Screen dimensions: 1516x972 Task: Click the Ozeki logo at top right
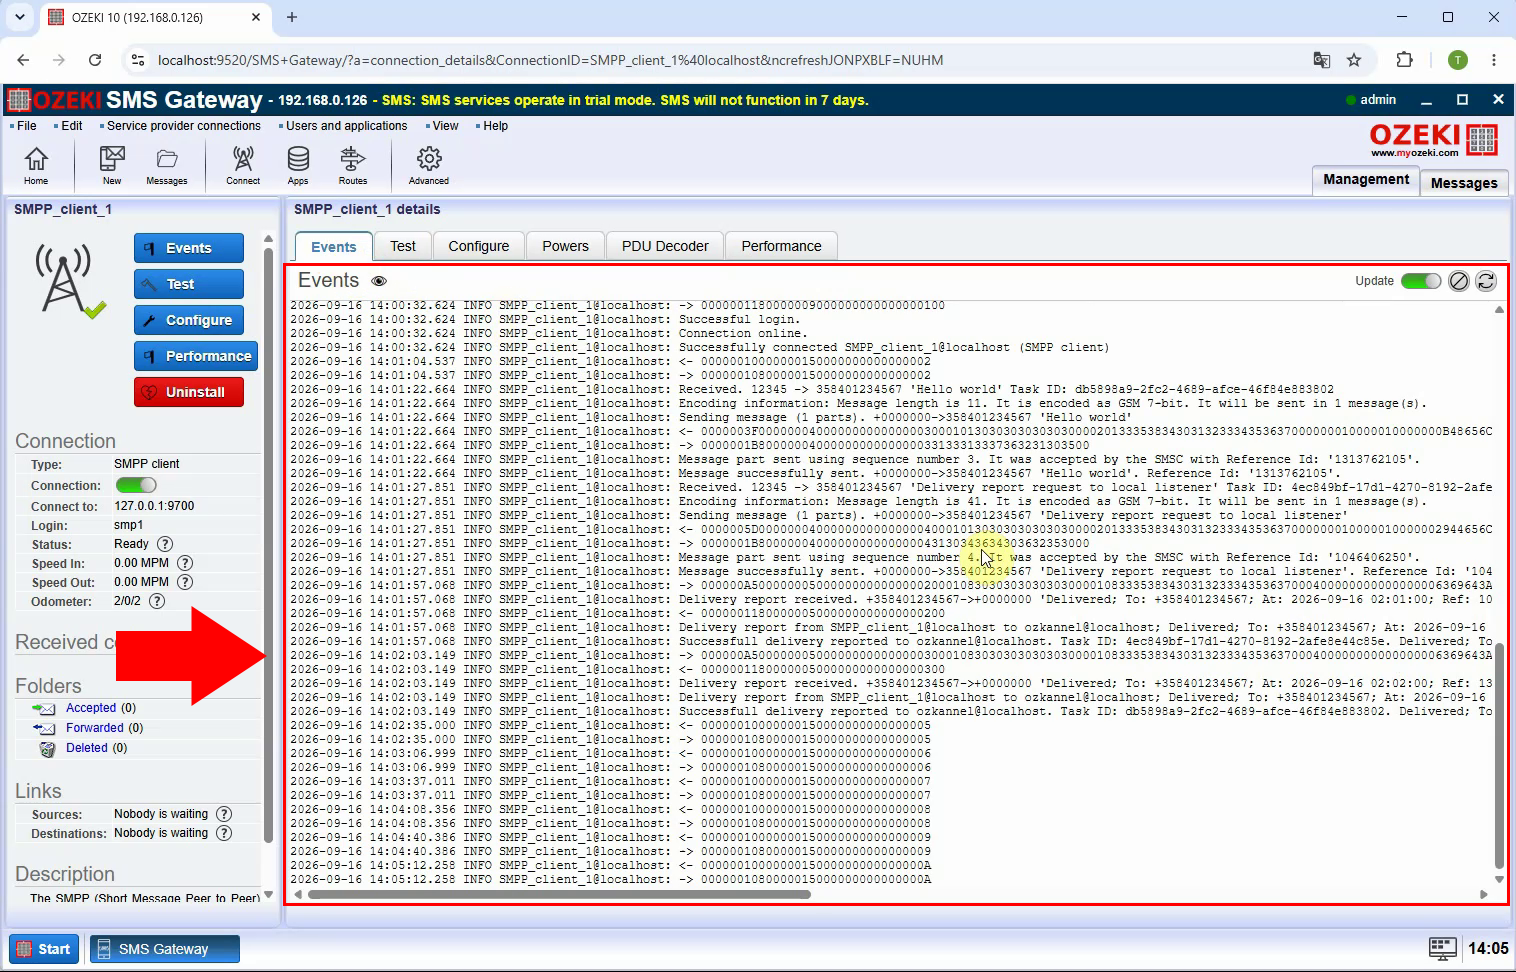tap(1434, 139)
